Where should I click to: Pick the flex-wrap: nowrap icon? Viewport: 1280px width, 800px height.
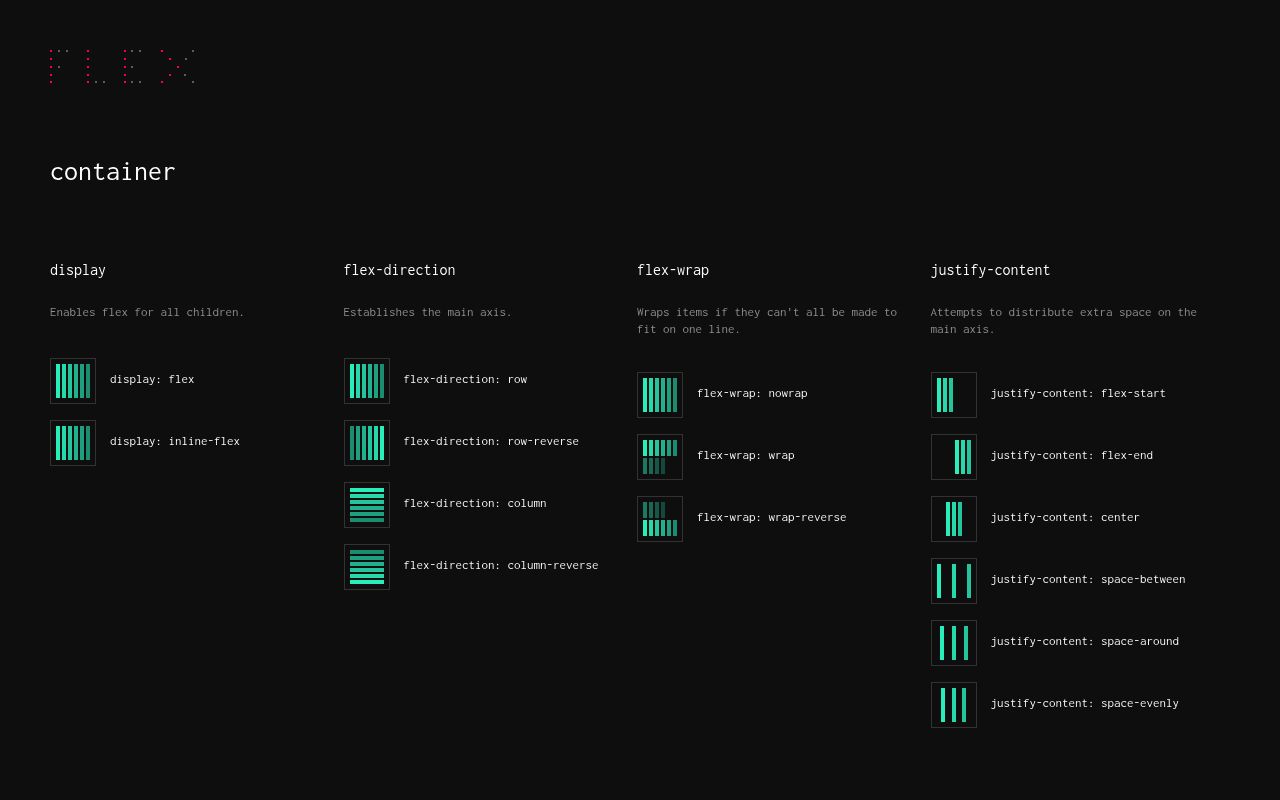(x=660, y=395)
